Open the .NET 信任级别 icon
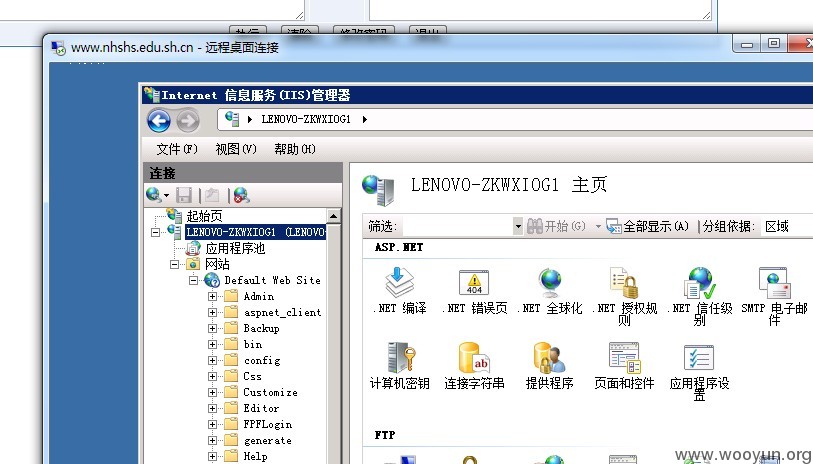The image size is (813, 464). point(699,283)
